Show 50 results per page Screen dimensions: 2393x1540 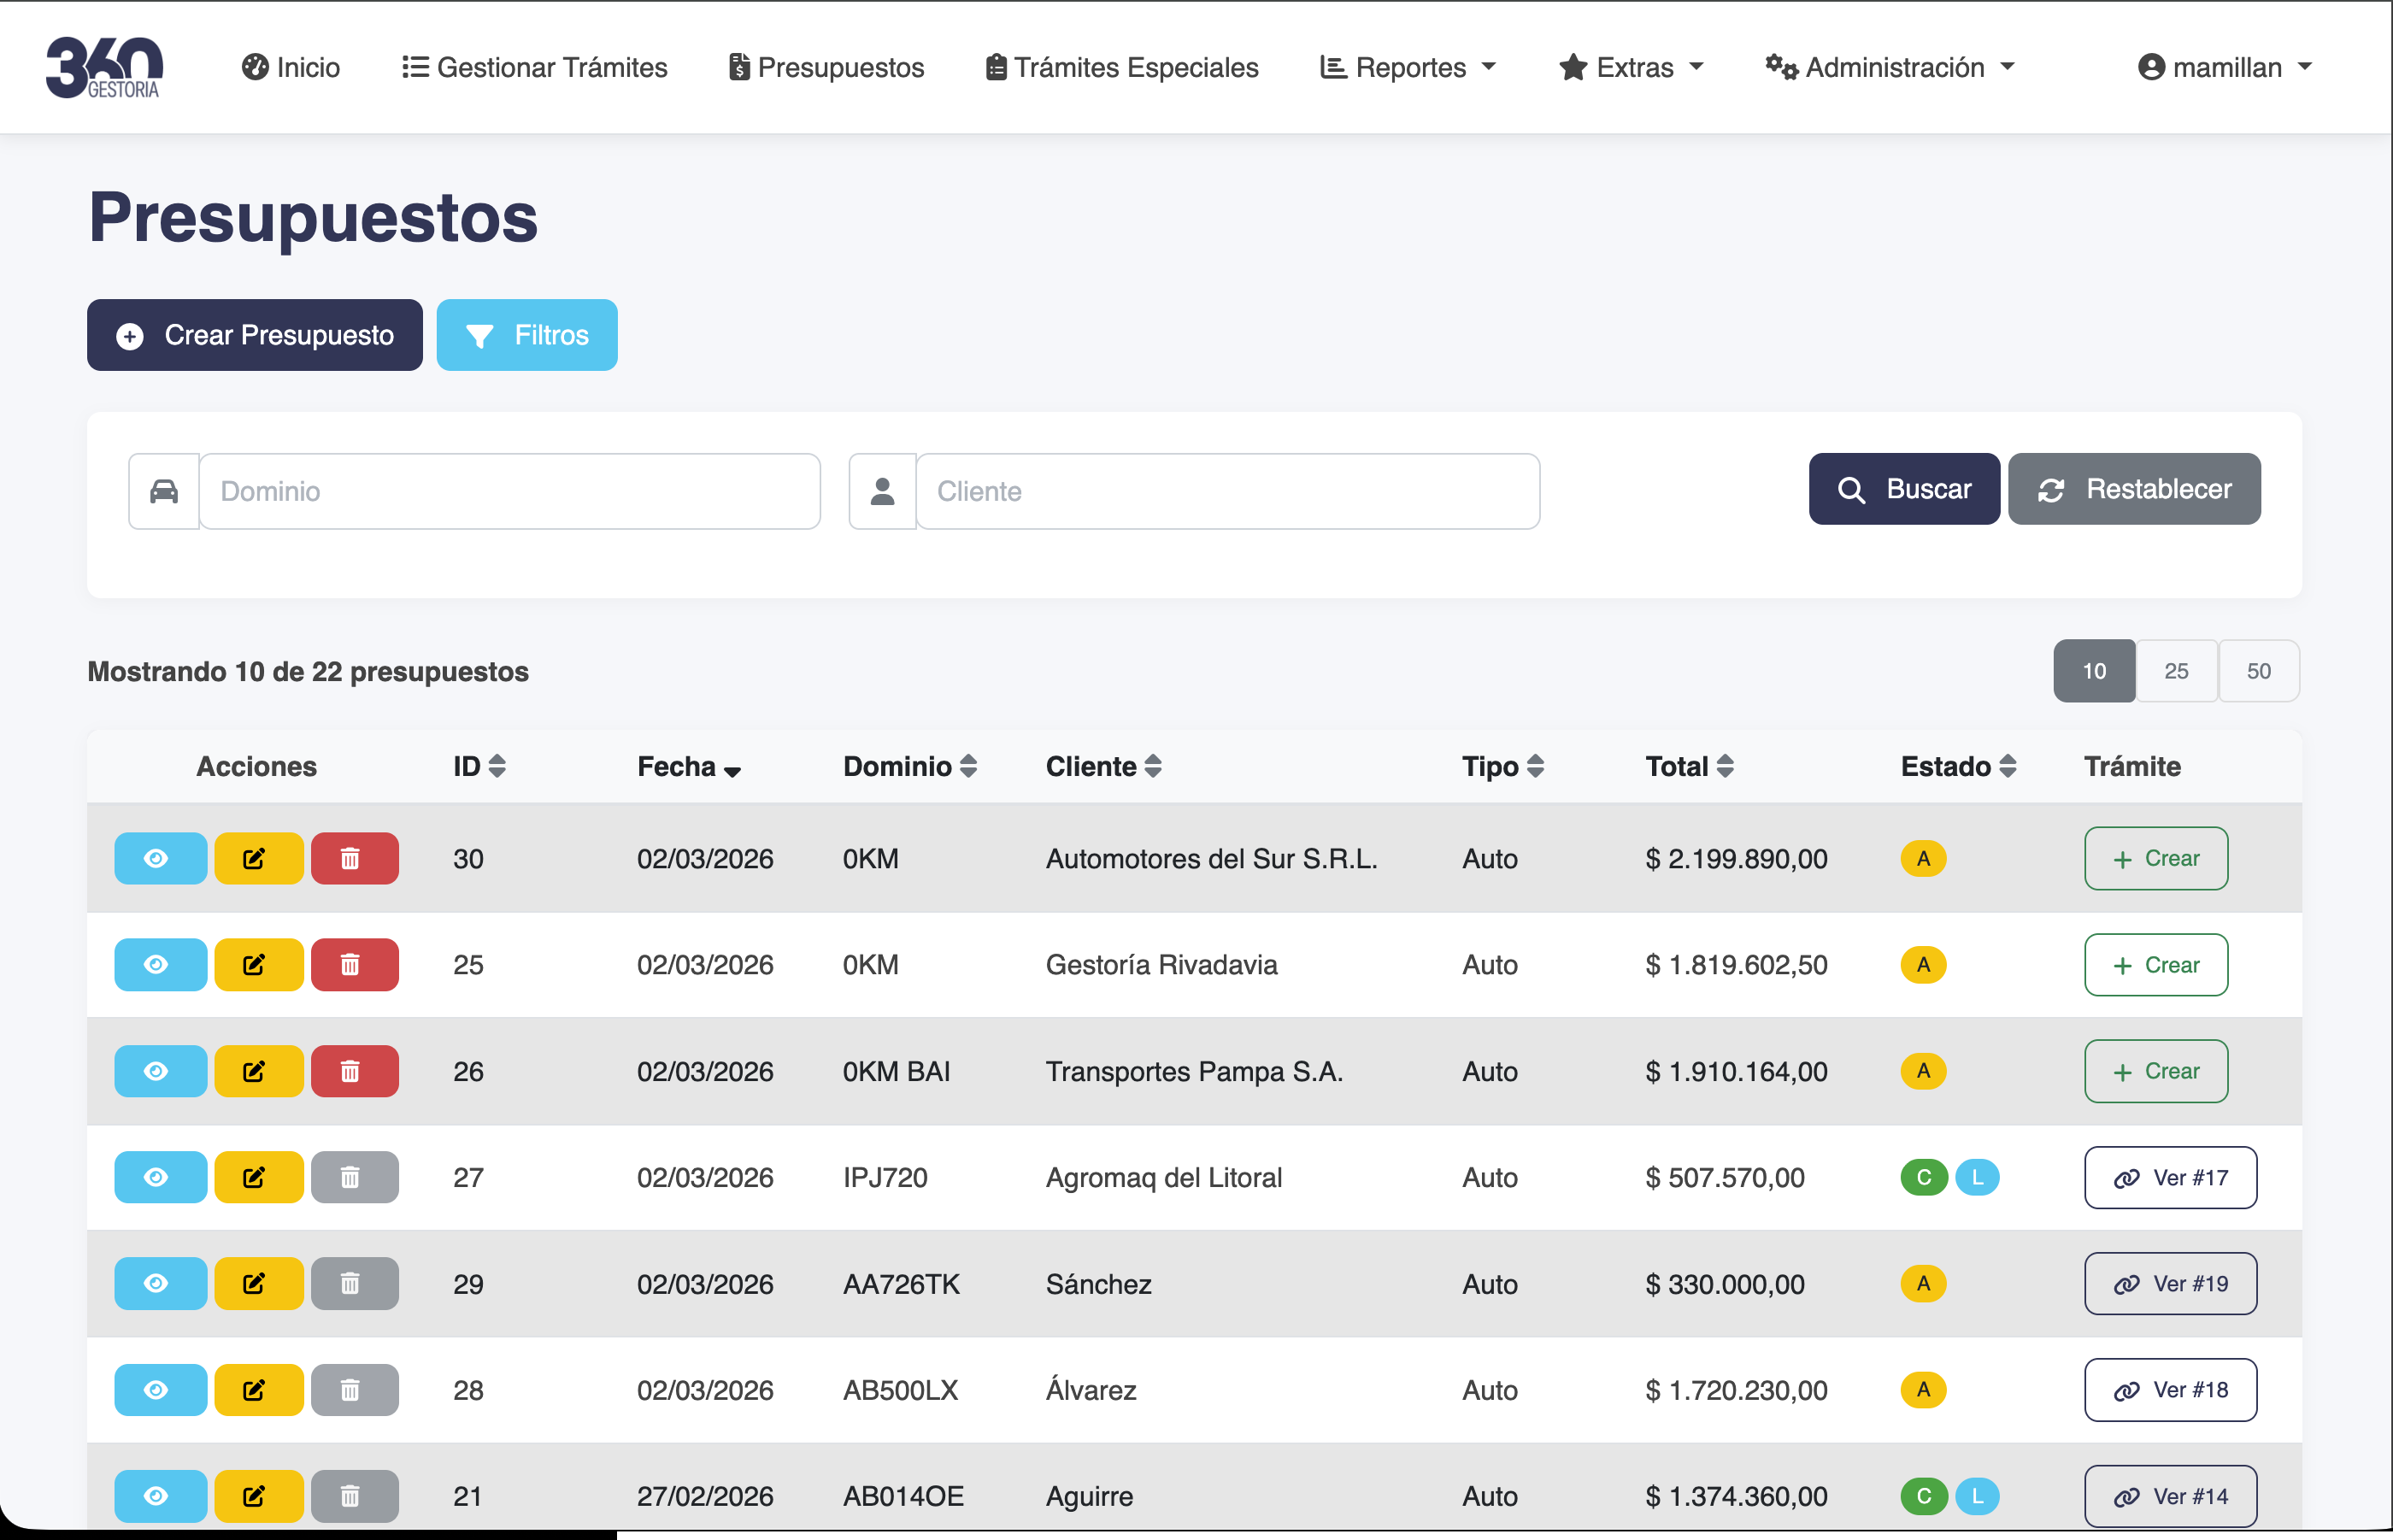point(2258,671)
